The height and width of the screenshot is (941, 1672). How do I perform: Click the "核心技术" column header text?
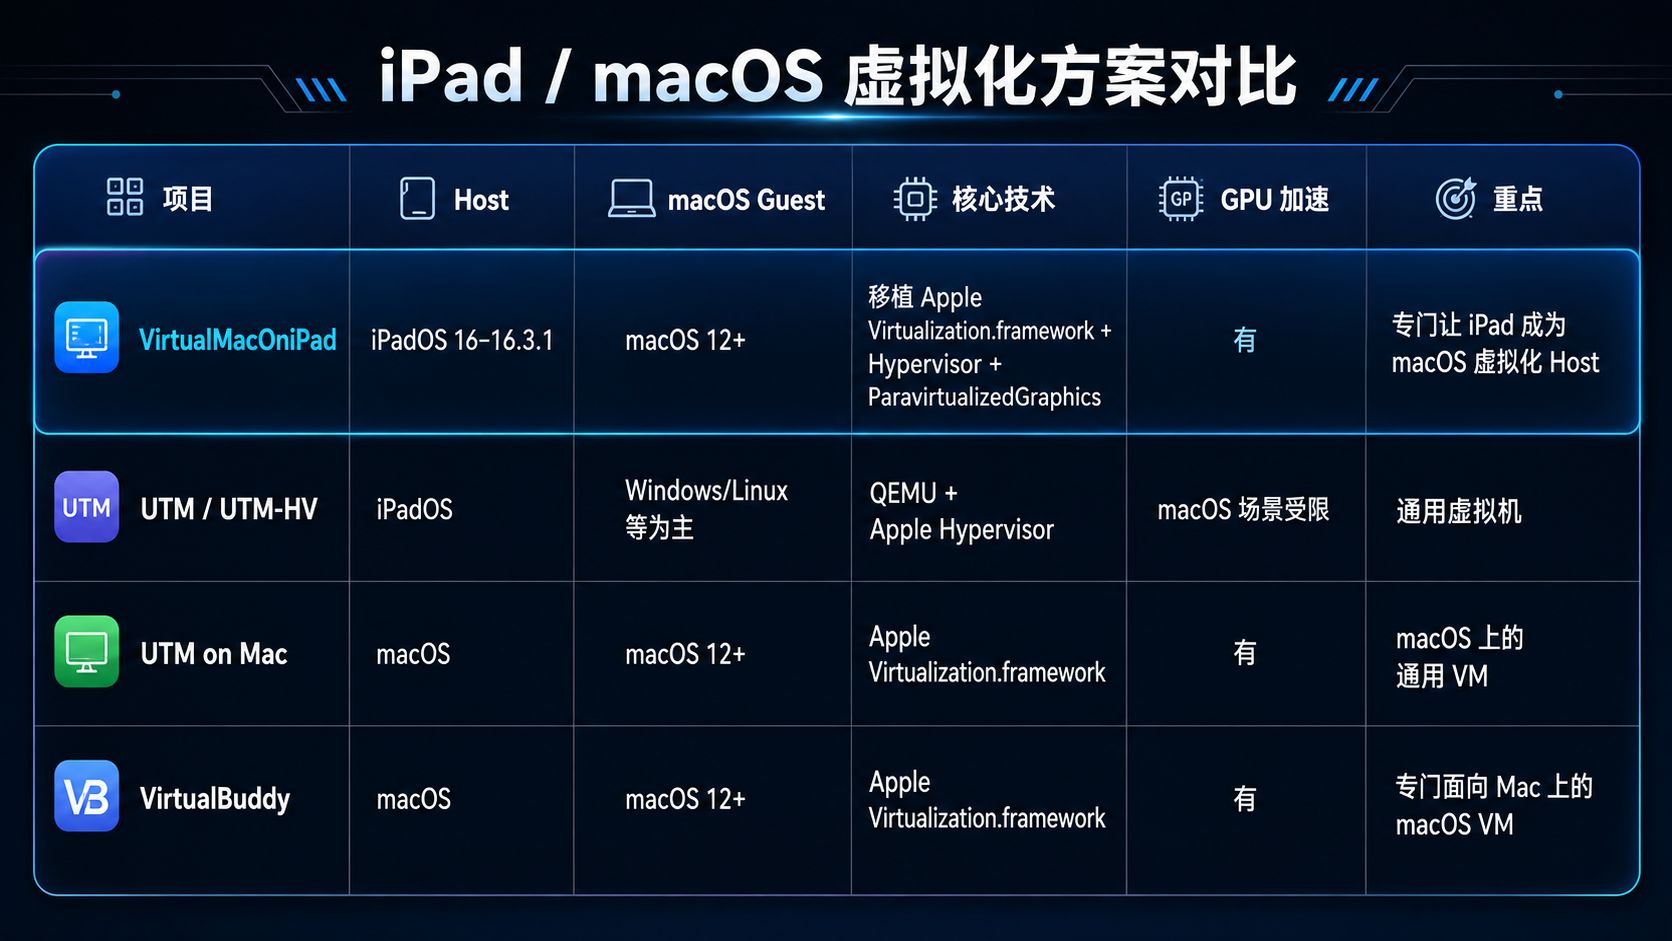point(1003,199)
